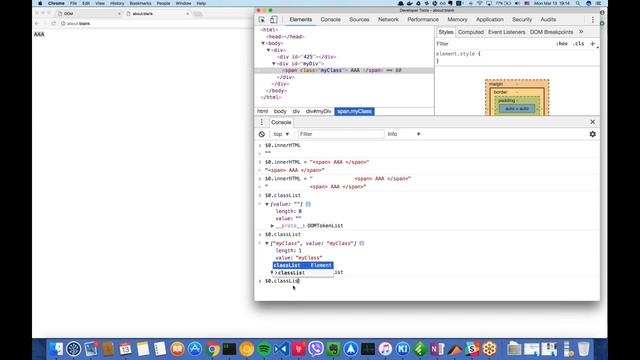Screen dimensions: 640x360
Task: Open Spotlight search in menu bar
Action: 578,3
